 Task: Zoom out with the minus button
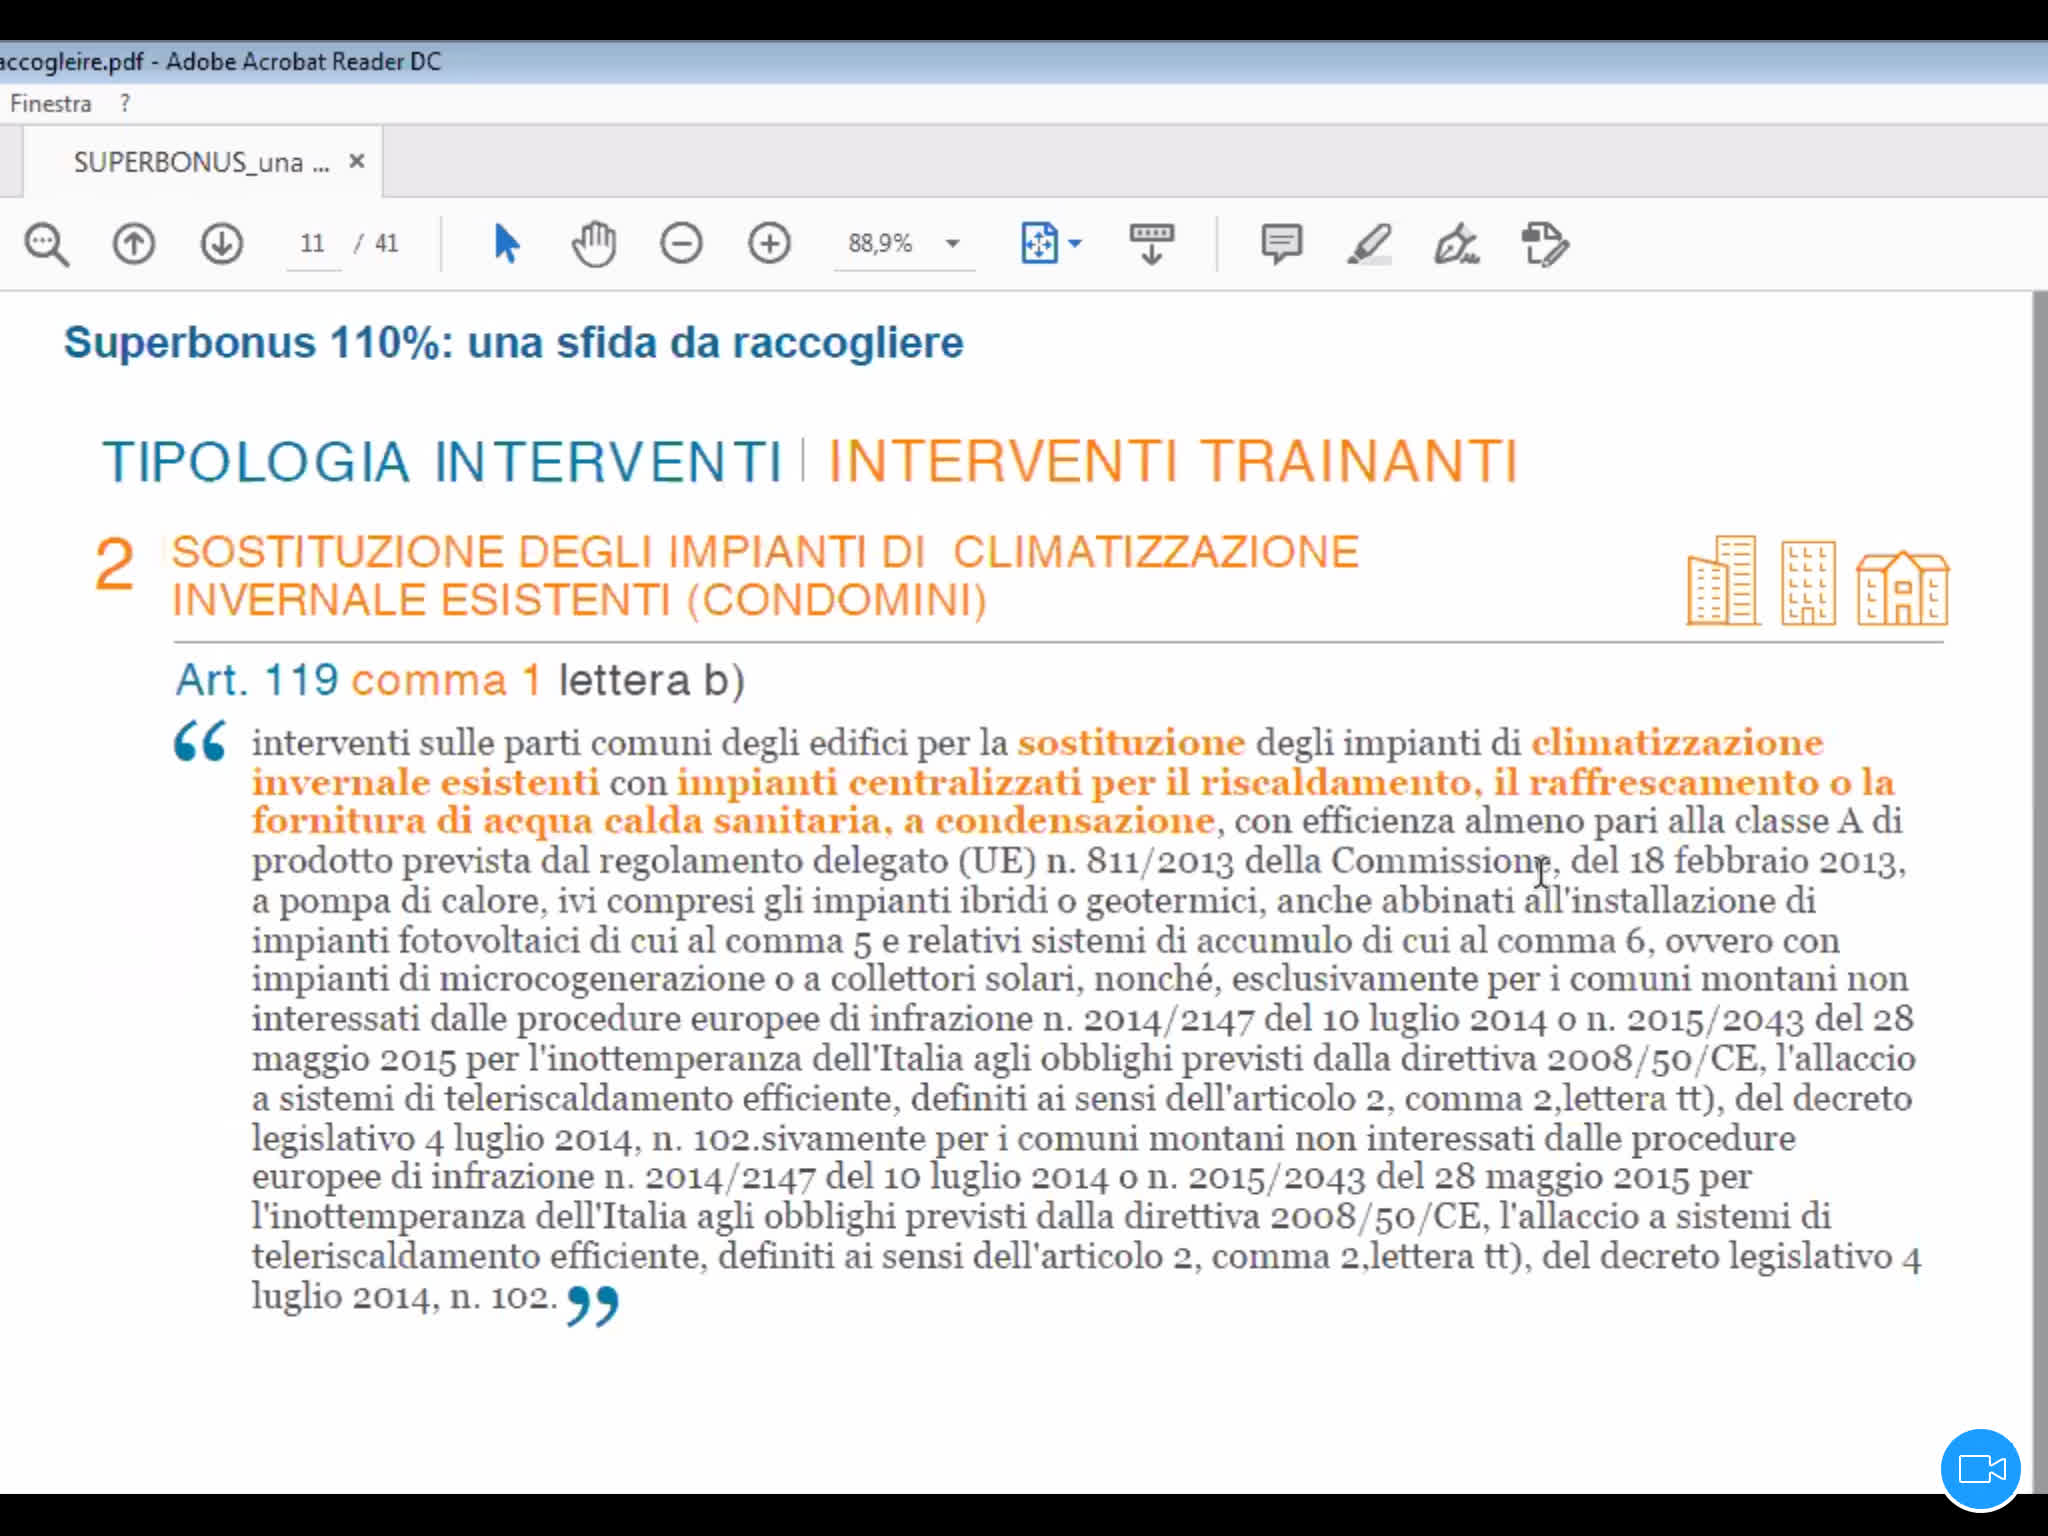681,244
